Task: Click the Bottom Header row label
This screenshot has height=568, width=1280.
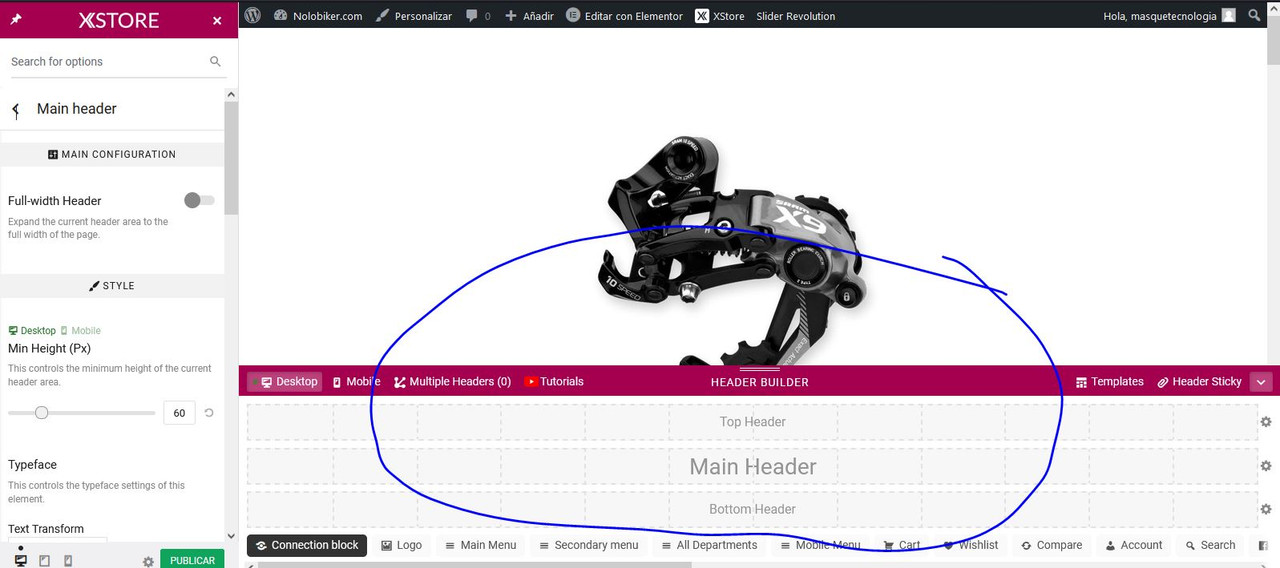Action: (752, 509)
